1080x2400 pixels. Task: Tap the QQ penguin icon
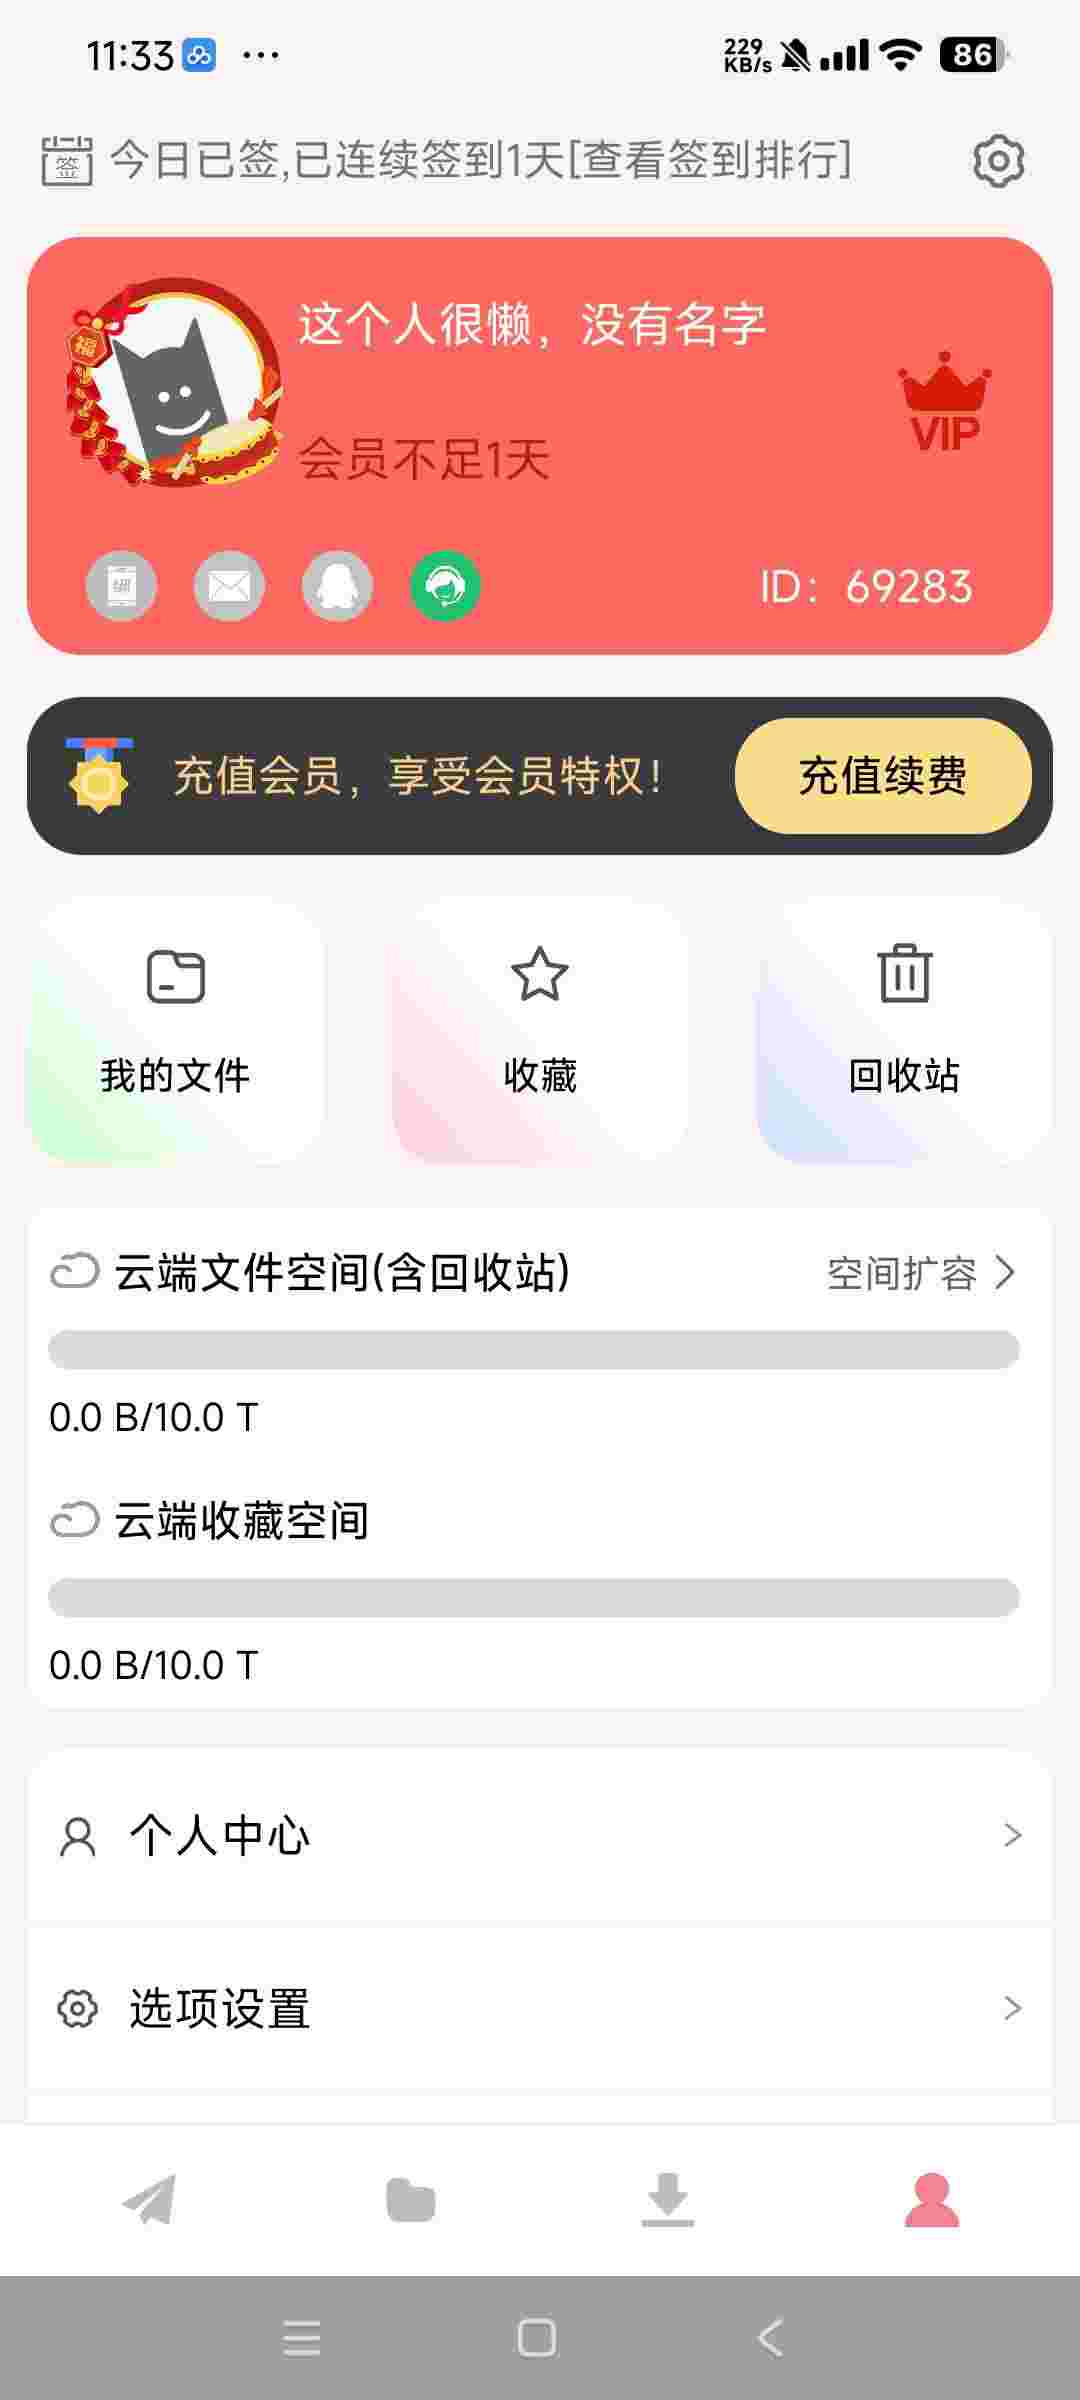coord(337,586)
